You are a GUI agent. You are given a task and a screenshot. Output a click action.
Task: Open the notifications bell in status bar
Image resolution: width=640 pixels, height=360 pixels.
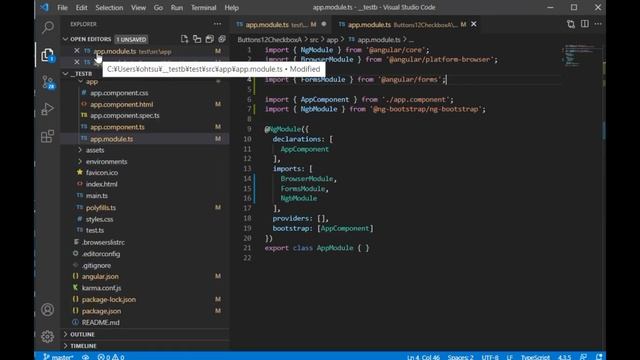click(599, 357)
